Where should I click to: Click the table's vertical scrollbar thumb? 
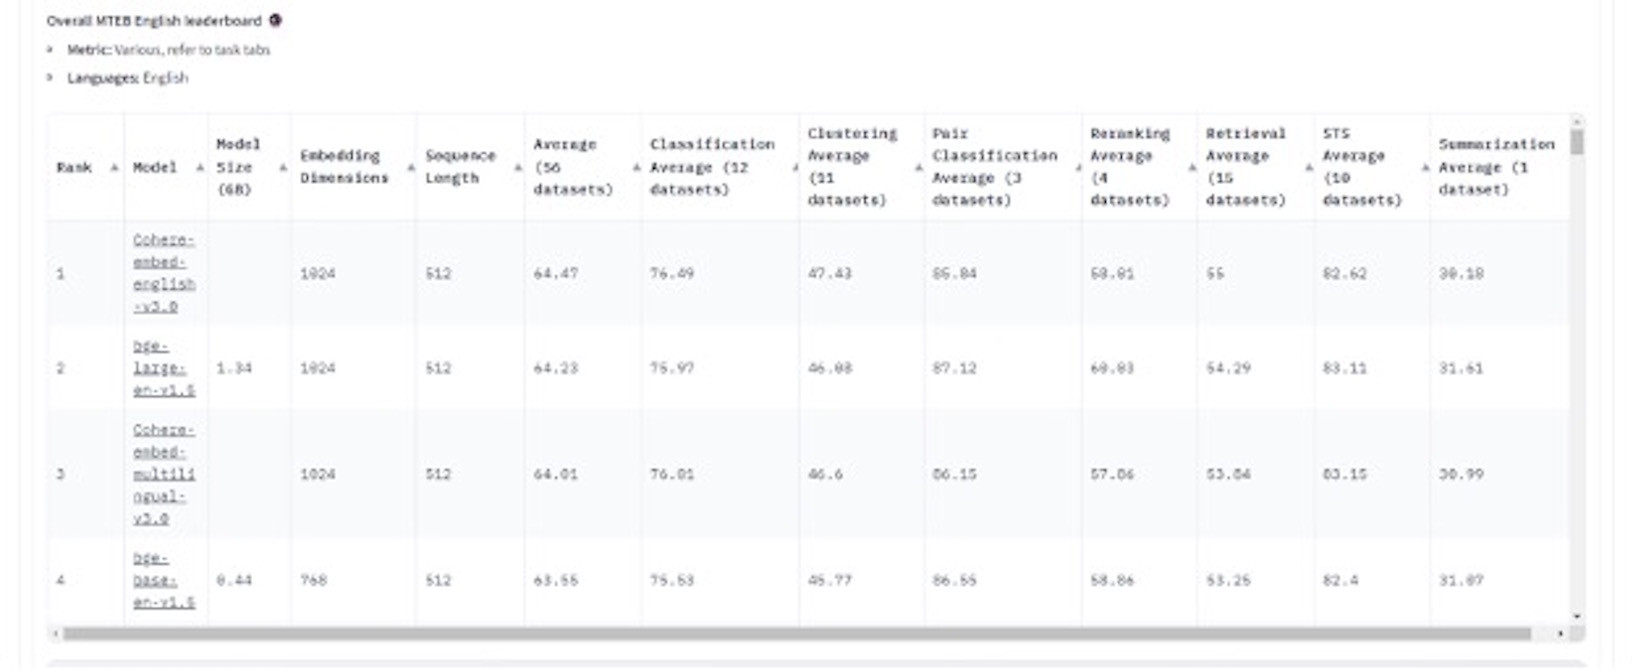1577,141
